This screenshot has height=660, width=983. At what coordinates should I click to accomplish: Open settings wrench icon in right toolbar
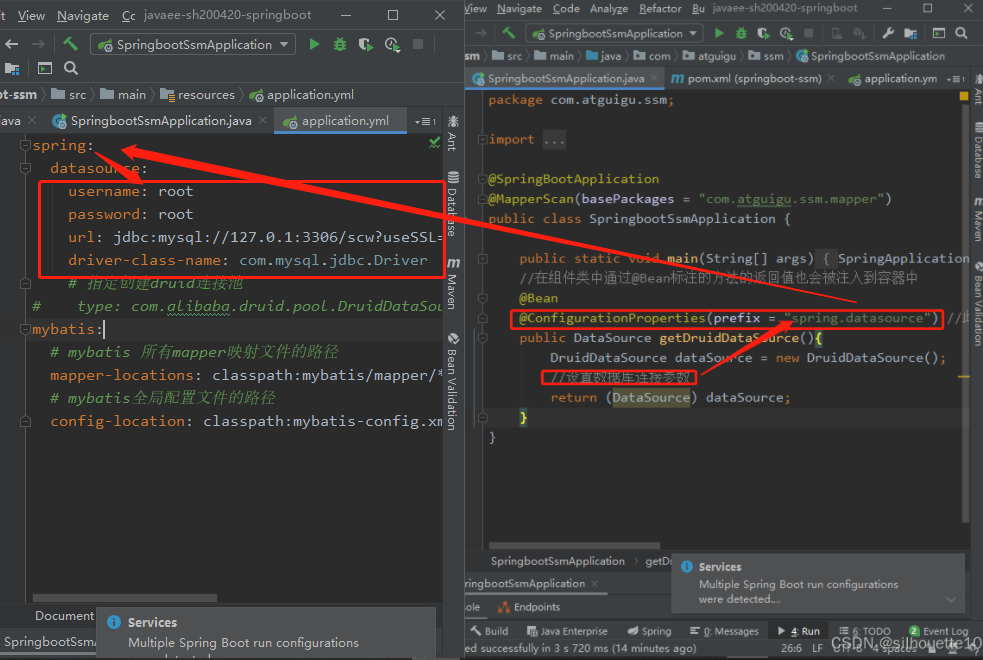[887, 33]
